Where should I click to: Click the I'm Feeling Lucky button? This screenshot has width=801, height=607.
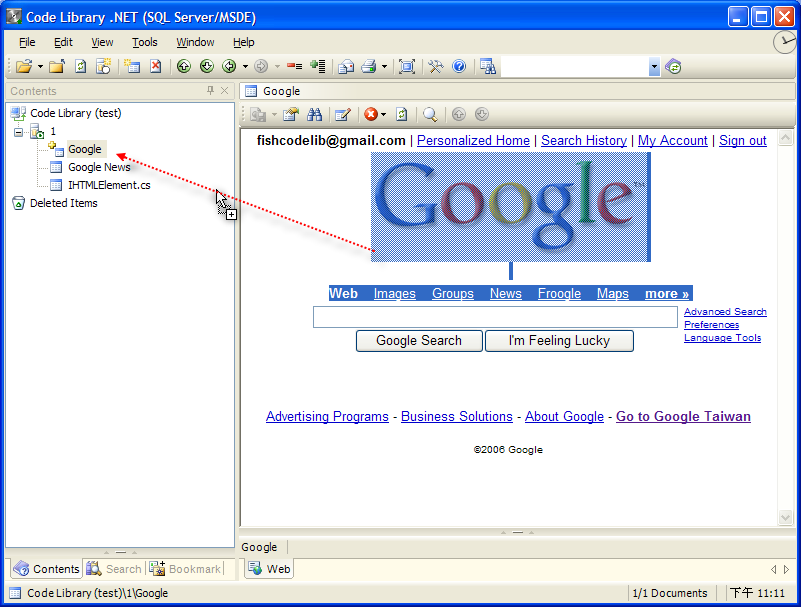pos(559,341)
